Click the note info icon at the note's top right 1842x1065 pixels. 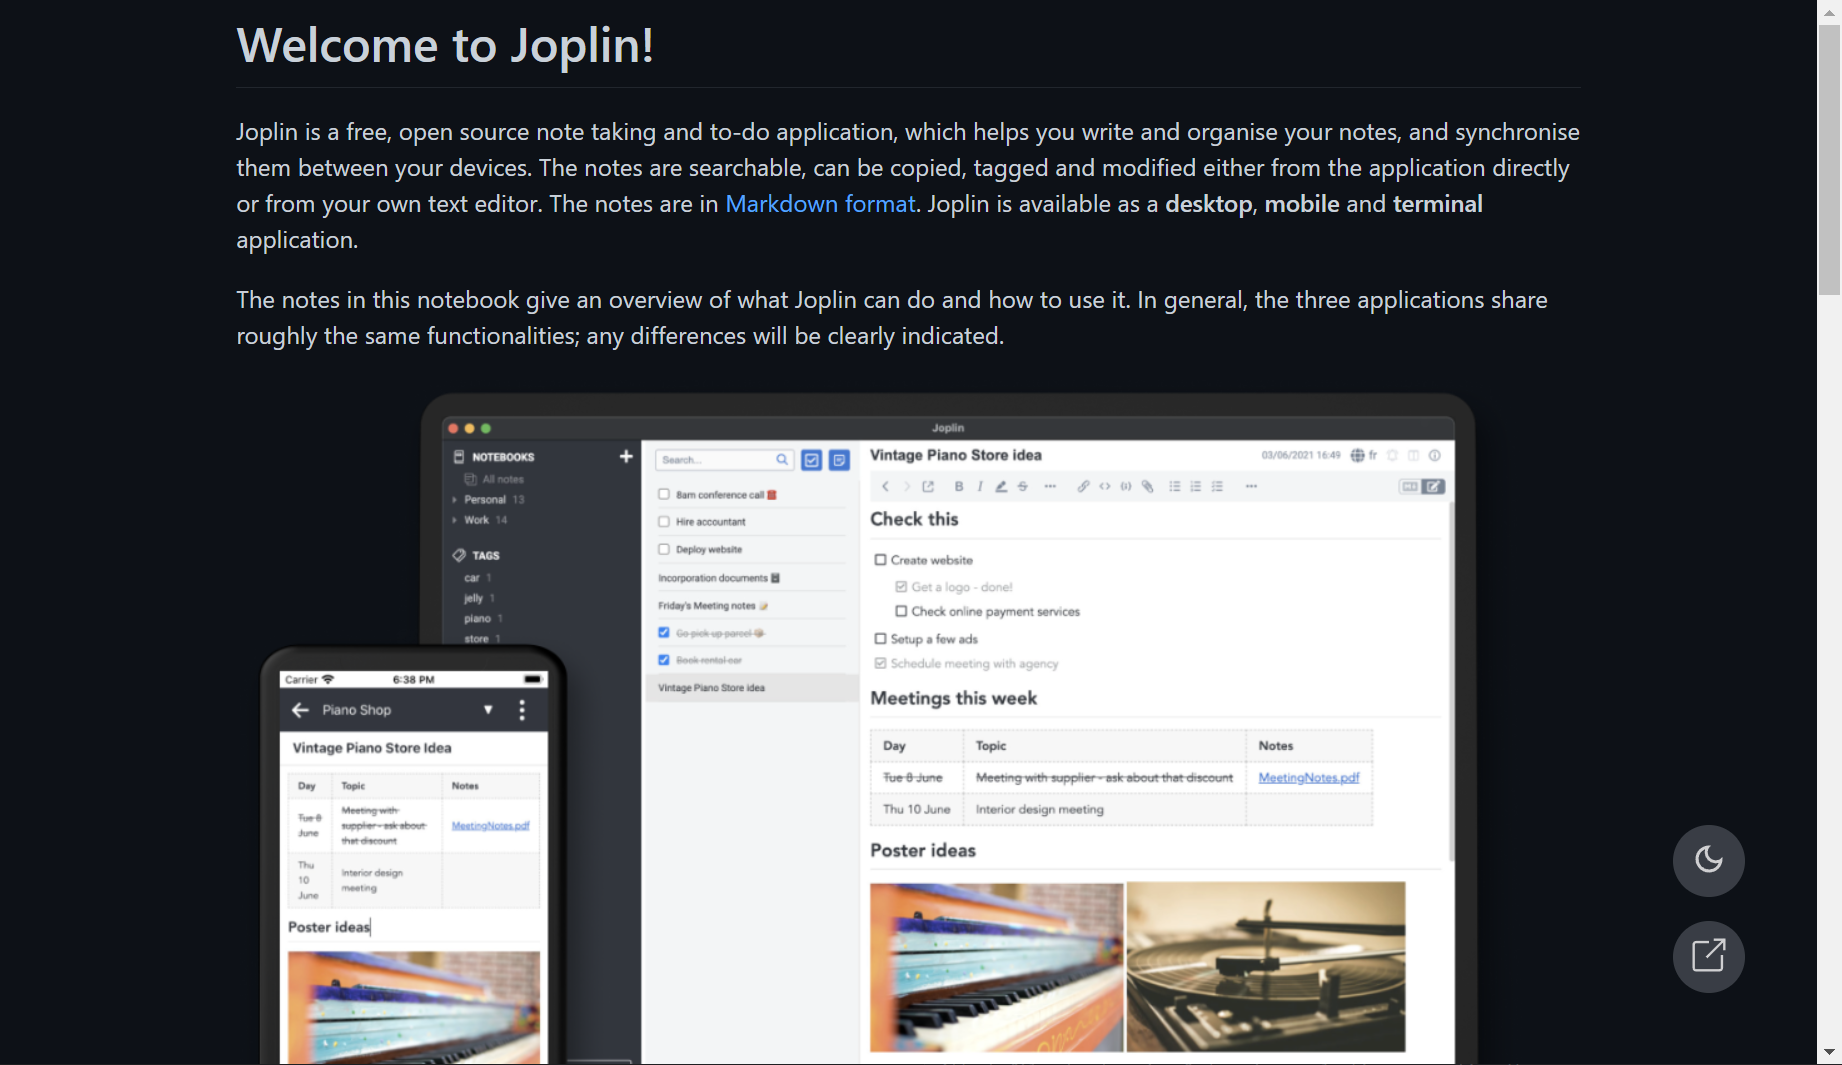(x=1434, y=455)
